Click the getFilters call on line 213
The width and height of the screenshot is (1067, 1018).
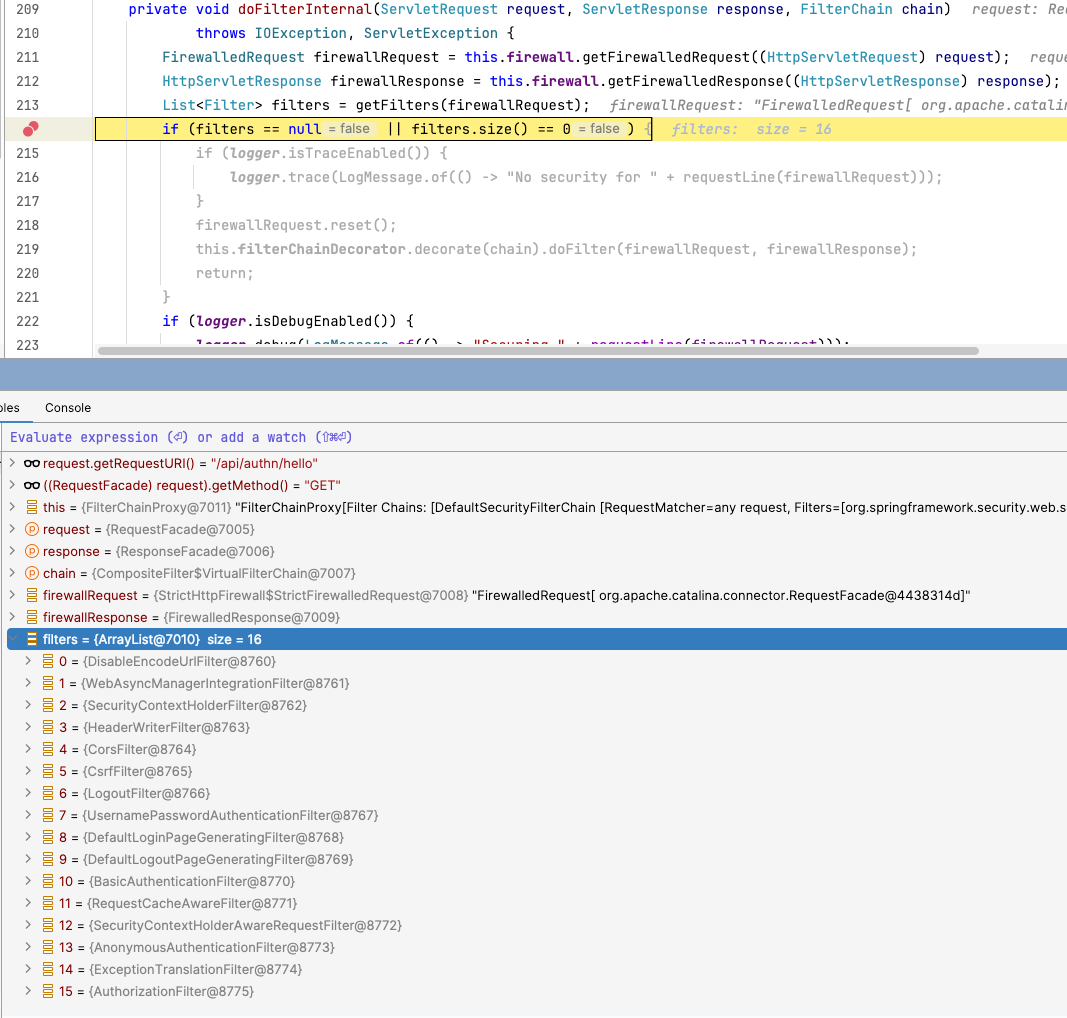click(397, 105)
